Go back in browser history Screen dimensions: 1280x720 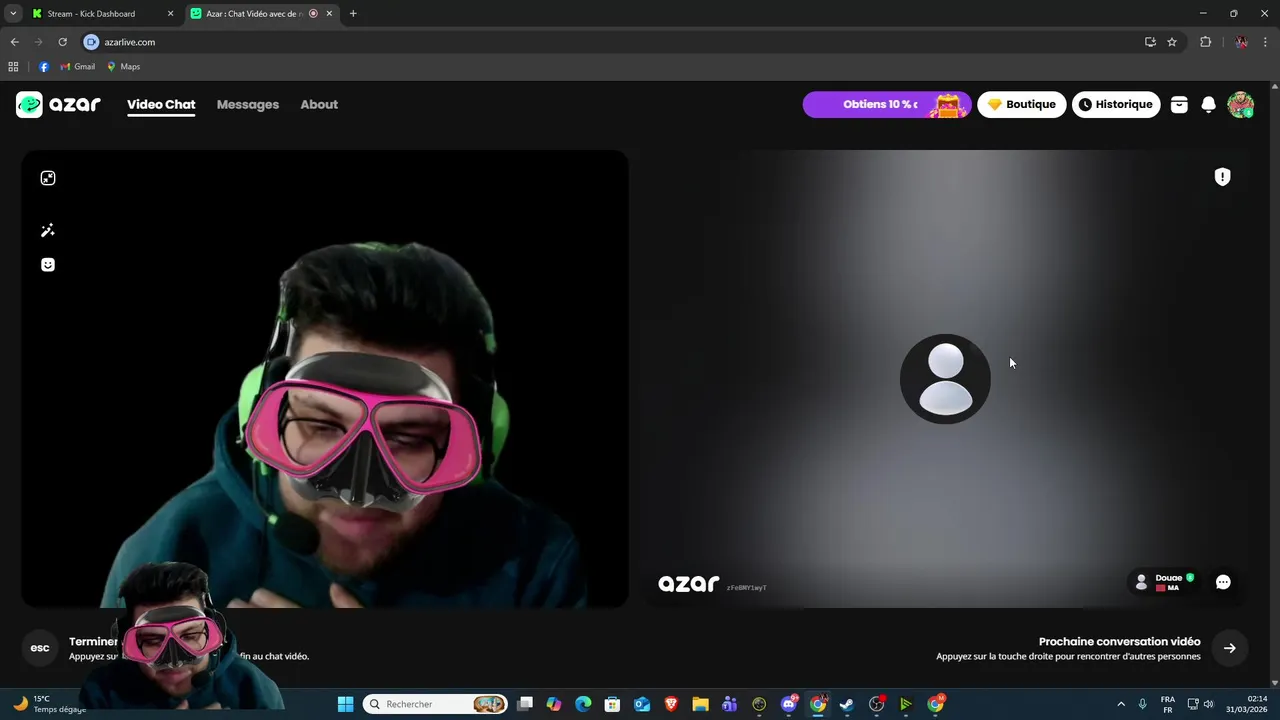[14, 42]
